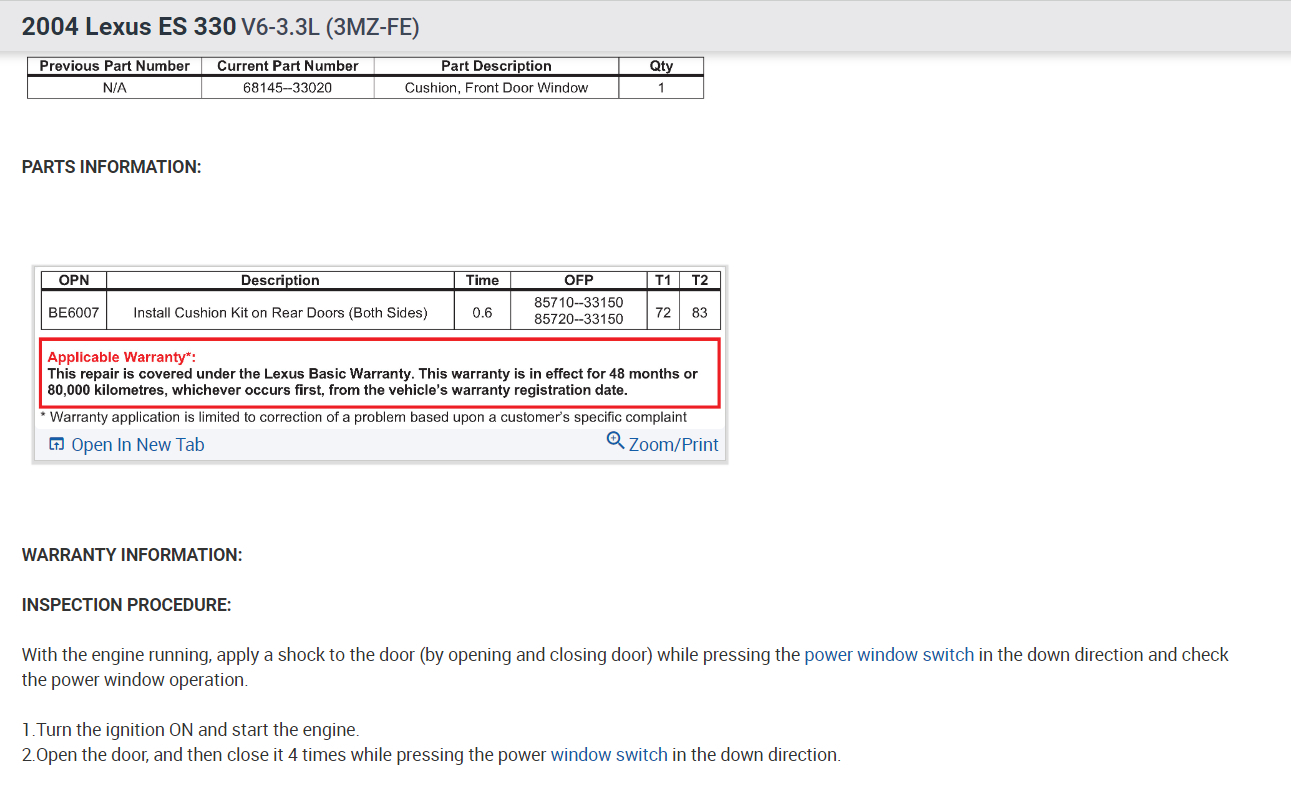Viewport: 1291px width, 789px height.
Task: Select the T1 value 72
Action: (x=663, y=312)
